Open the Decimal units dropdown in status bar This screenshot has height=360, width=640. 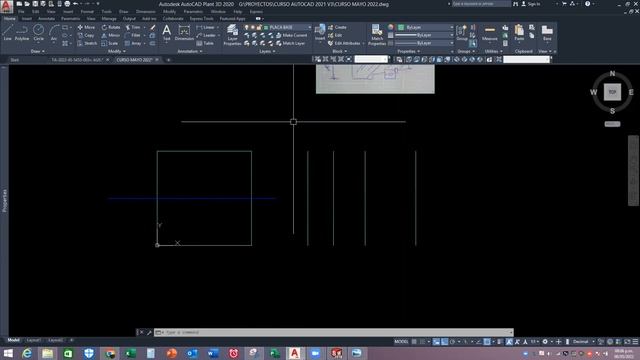click(583, 342)
